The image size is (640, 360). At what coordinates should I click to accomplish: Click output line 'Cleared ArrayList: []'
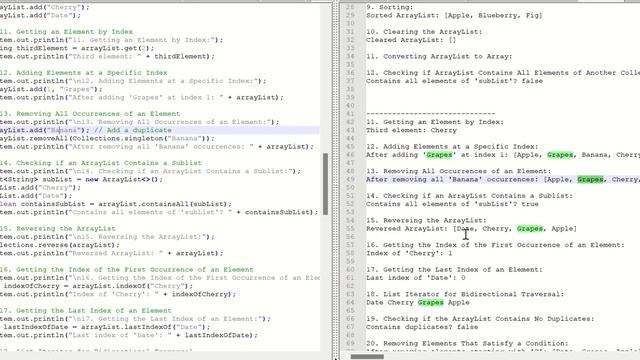(x=411, y=40)
